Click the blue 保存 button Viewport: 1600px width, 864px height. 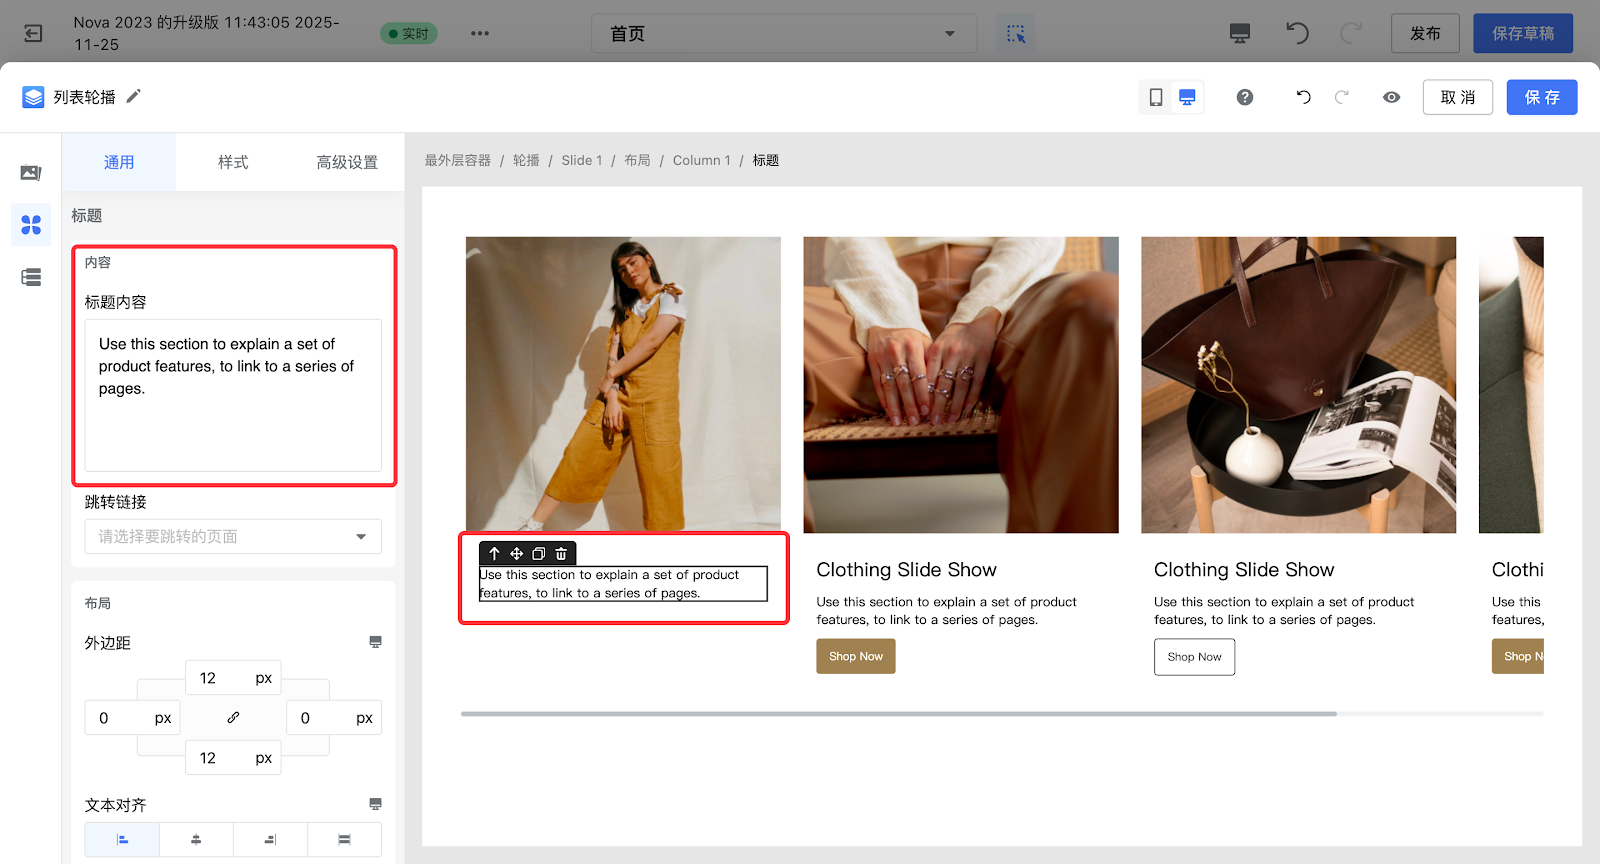pyautogui.click(x=1541, y=97)
